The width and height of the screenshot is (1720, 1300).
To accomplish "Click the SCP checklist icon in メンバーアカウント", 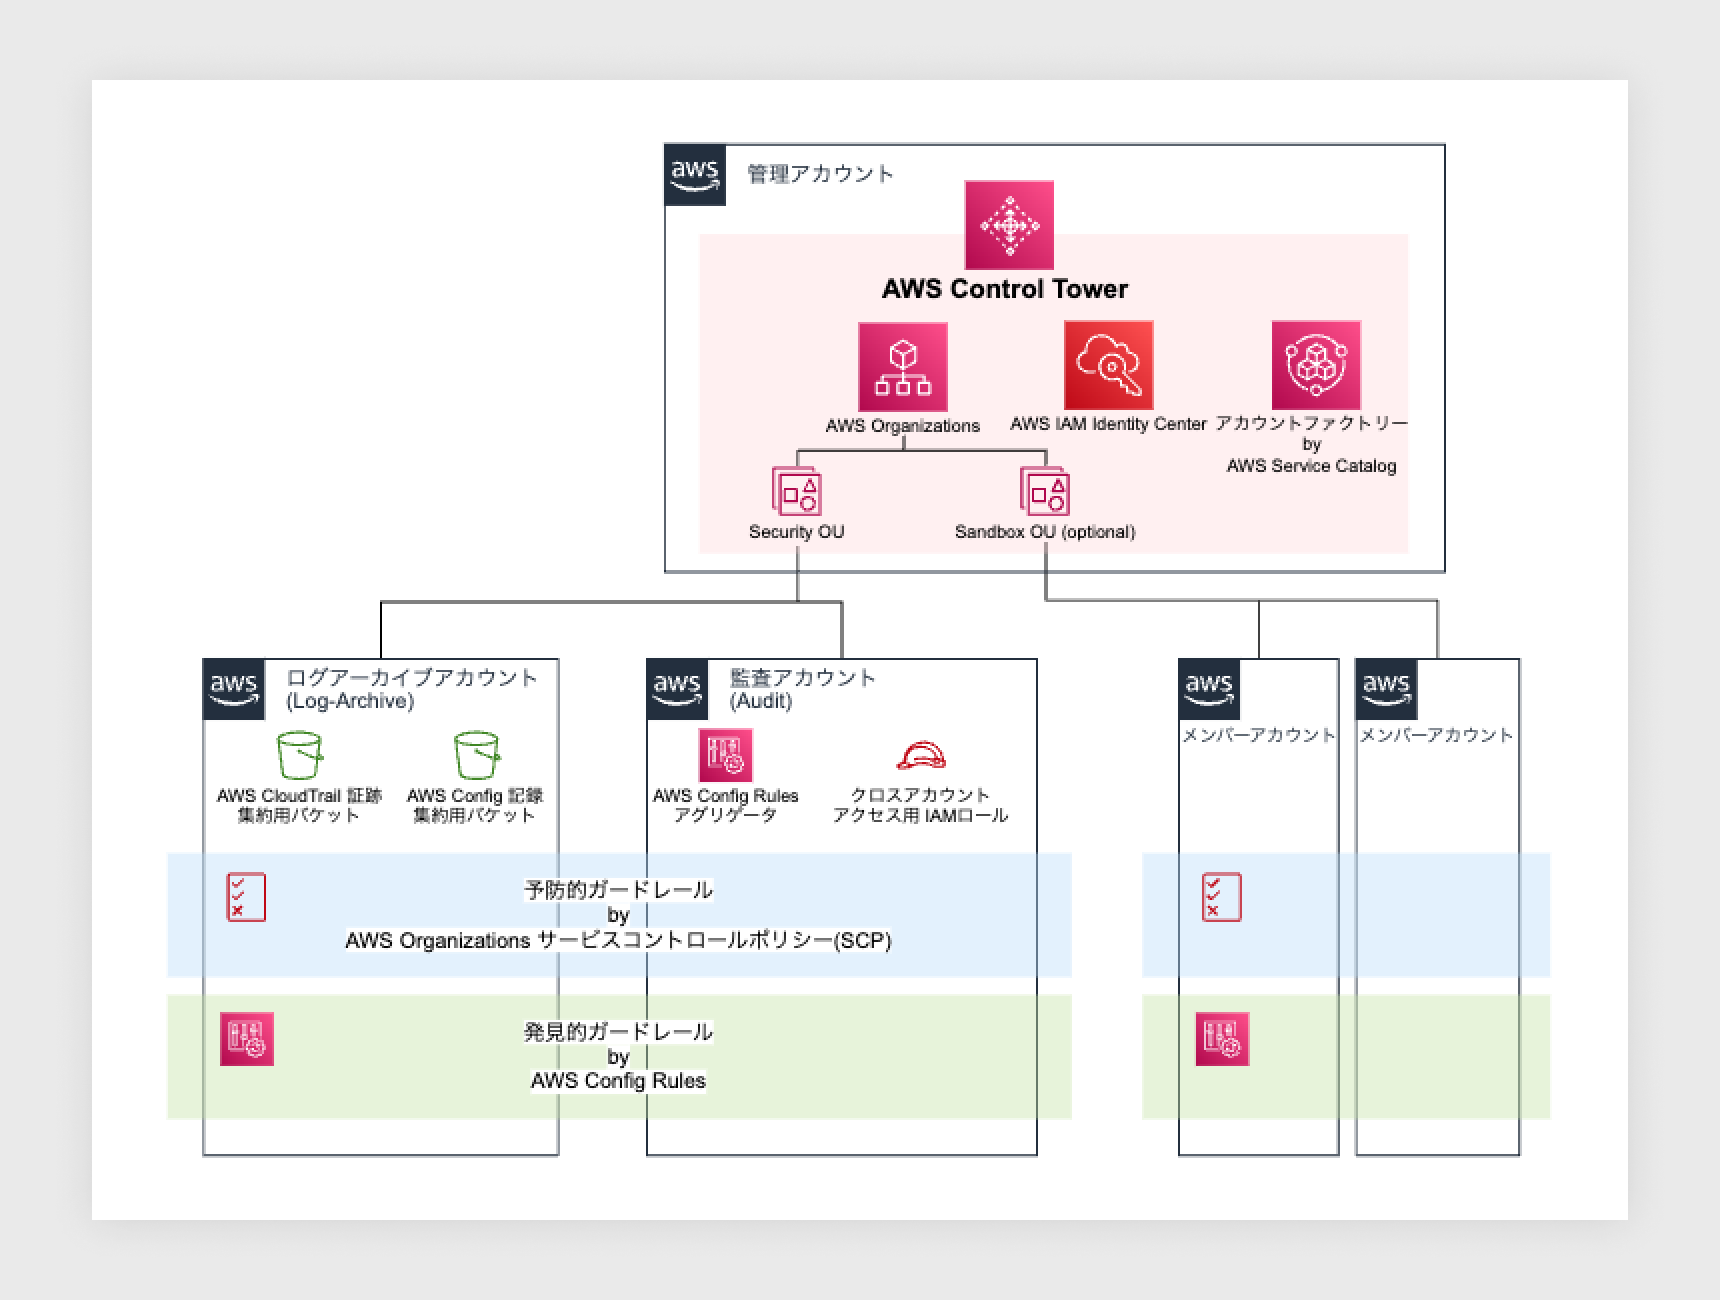I will click(x=1221, y=897).
